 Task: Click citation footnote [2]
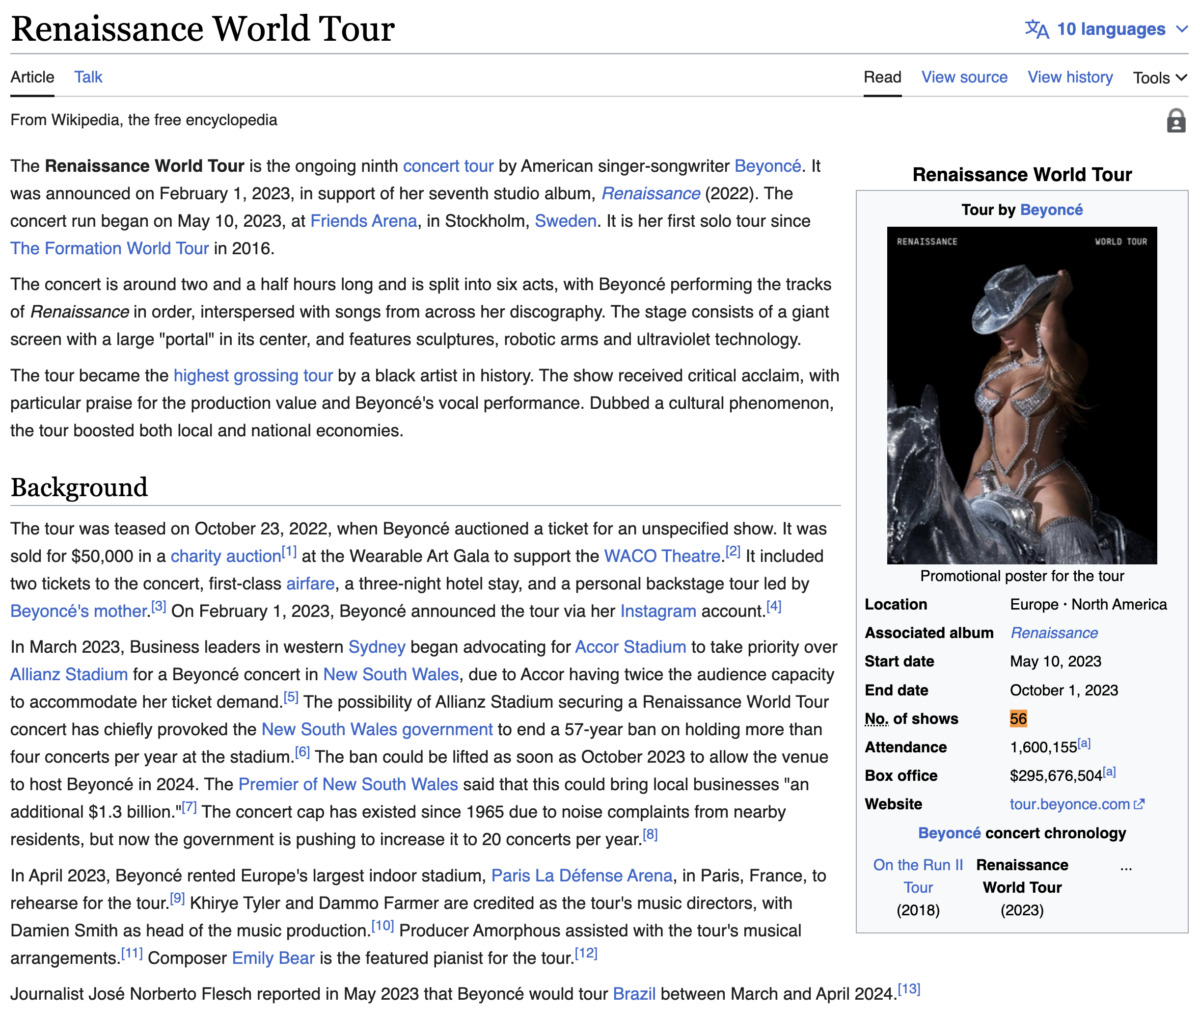[x=733, y=551]
